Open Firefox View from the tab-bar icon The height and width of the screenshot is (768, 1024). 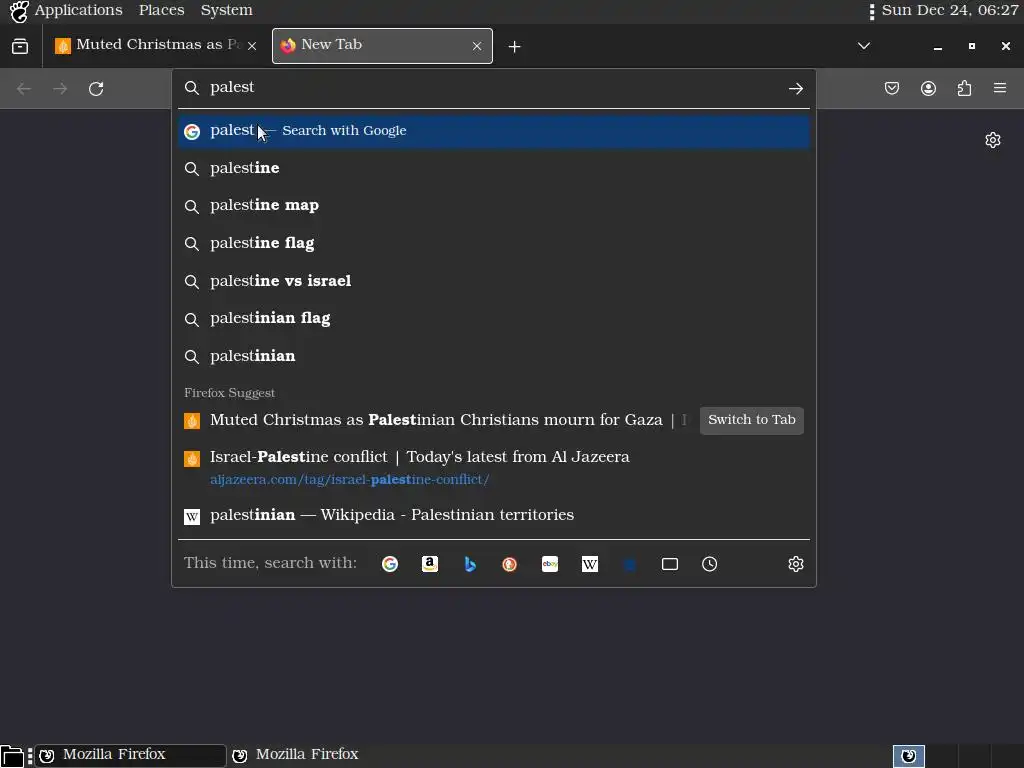tap(20, 46)
